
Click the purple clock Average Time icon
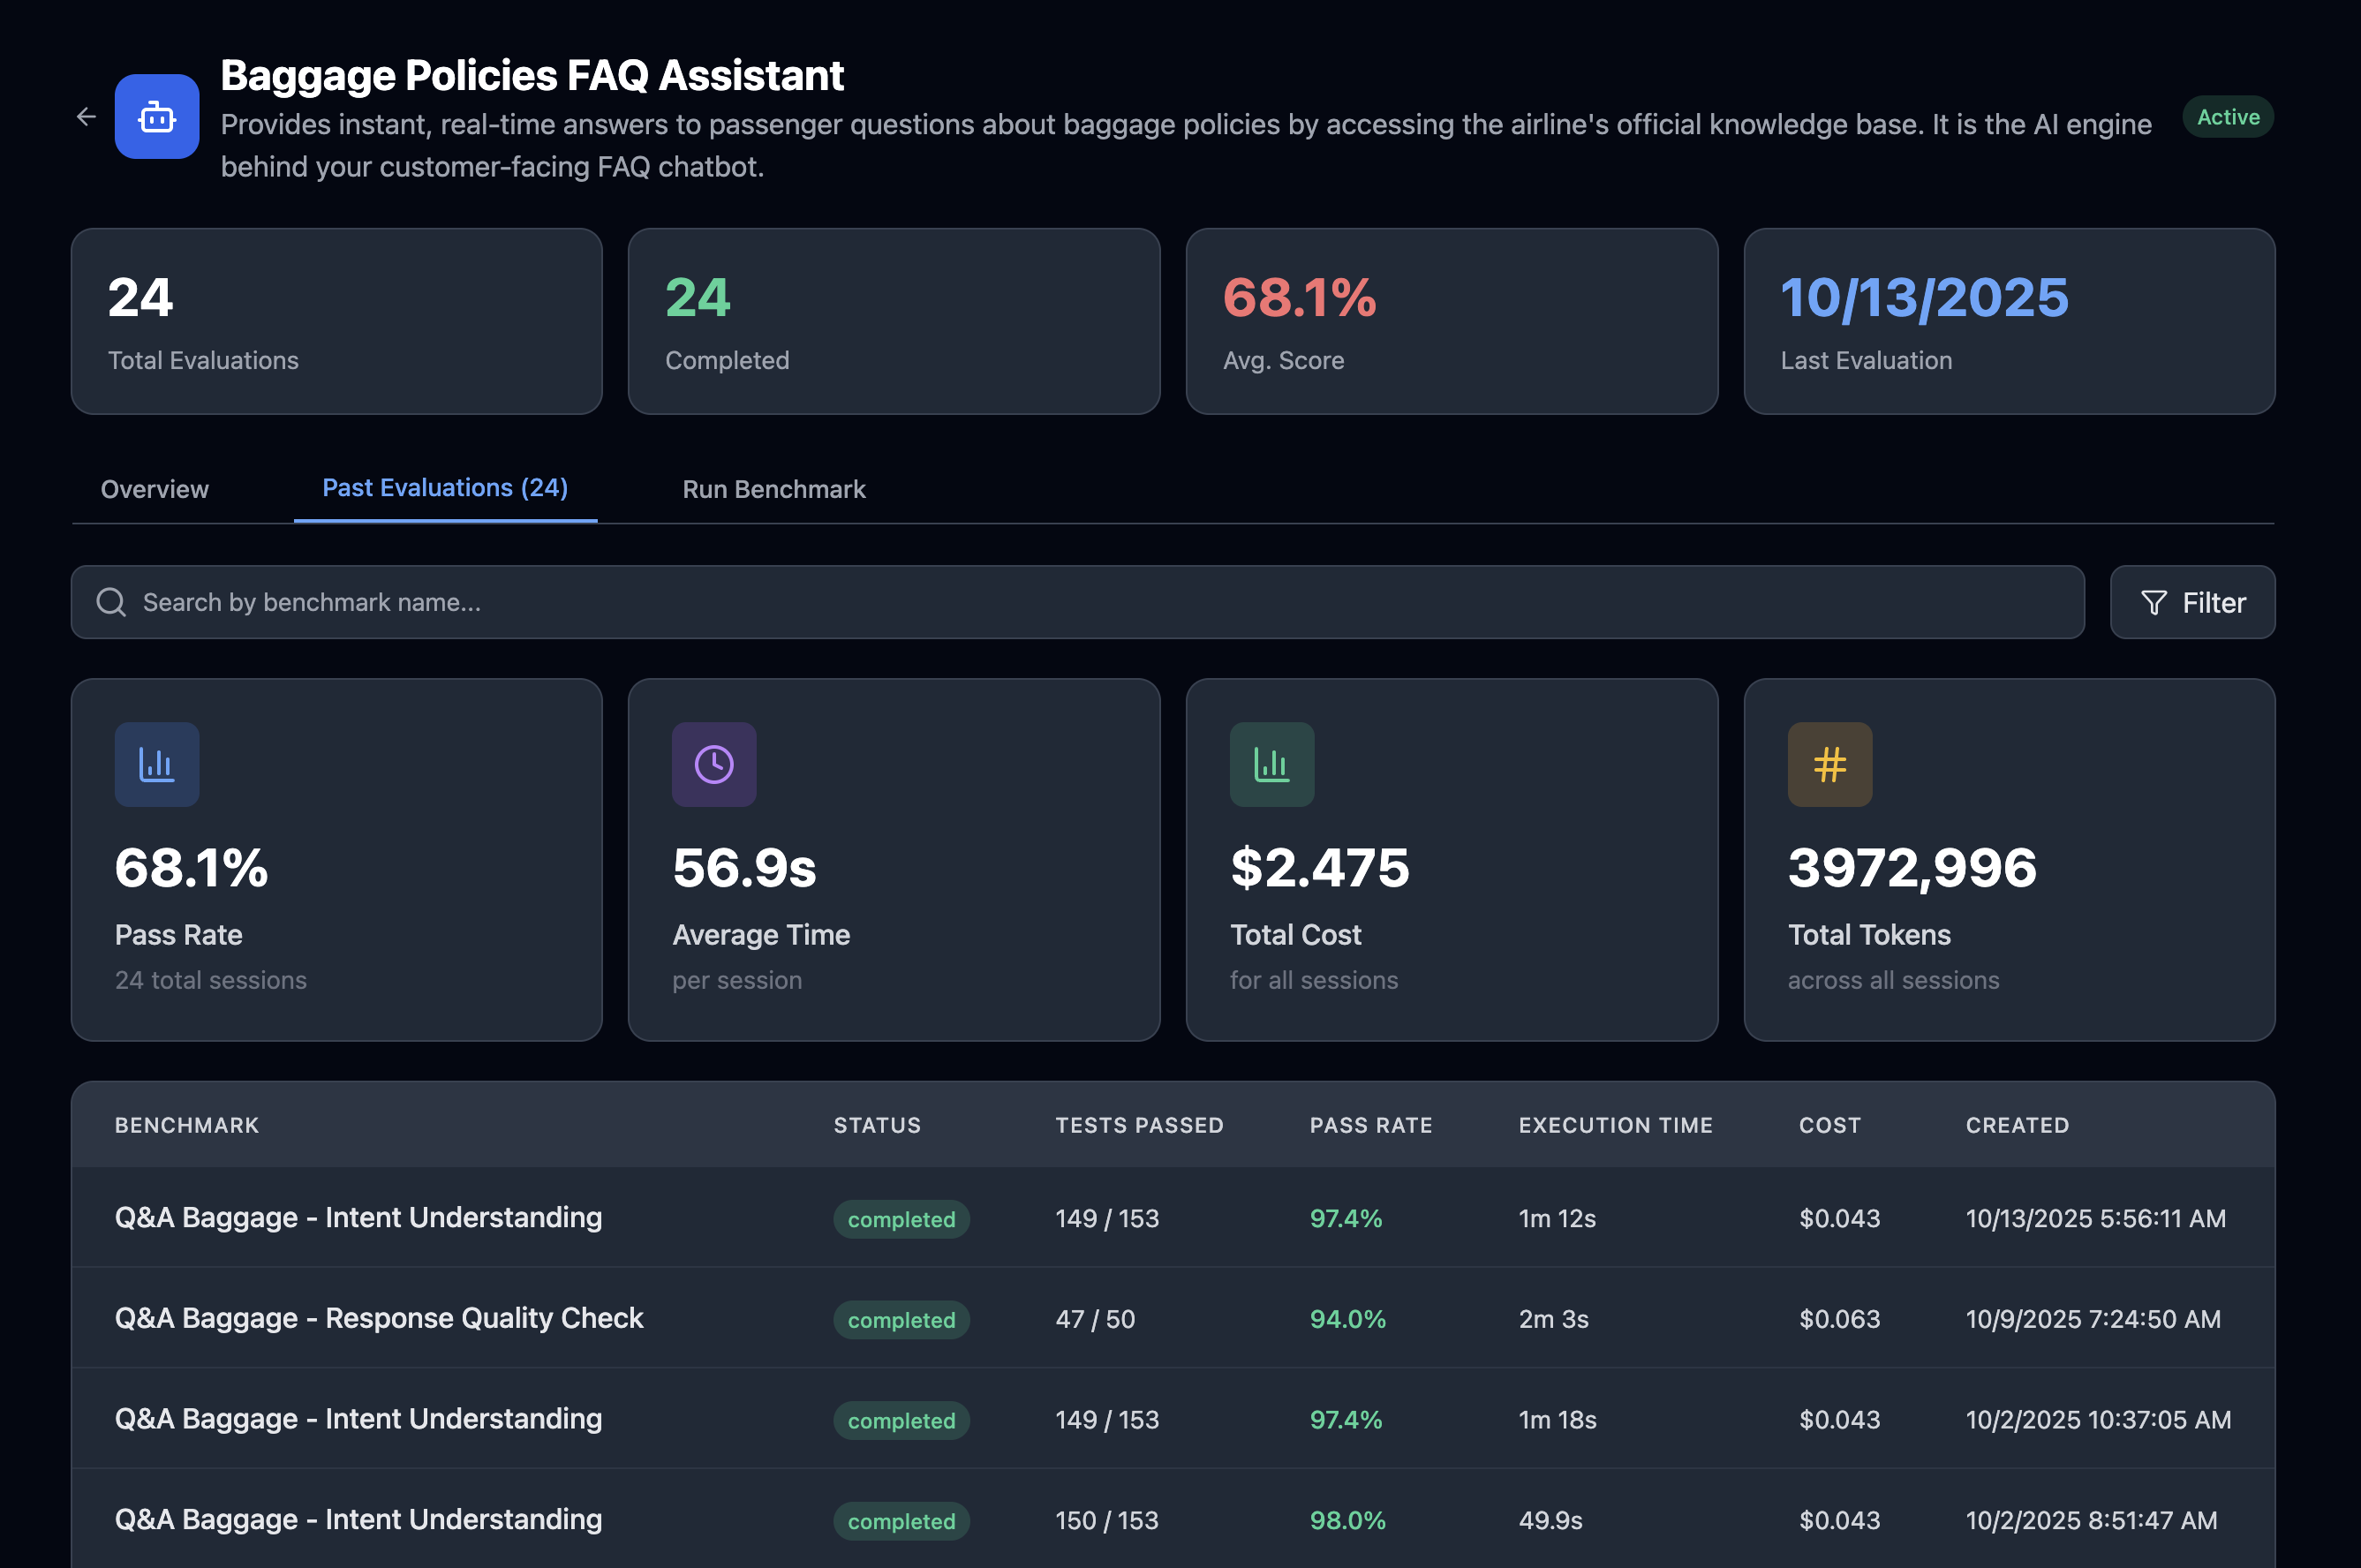pyautogui.click(x=714, y=765)
